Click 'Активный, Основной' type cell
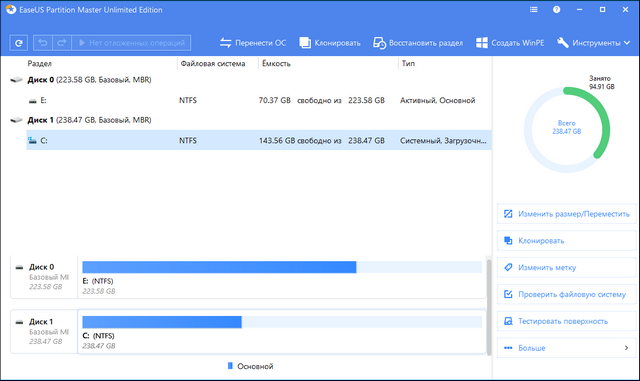The image size is (640, 381). [438, 100]
